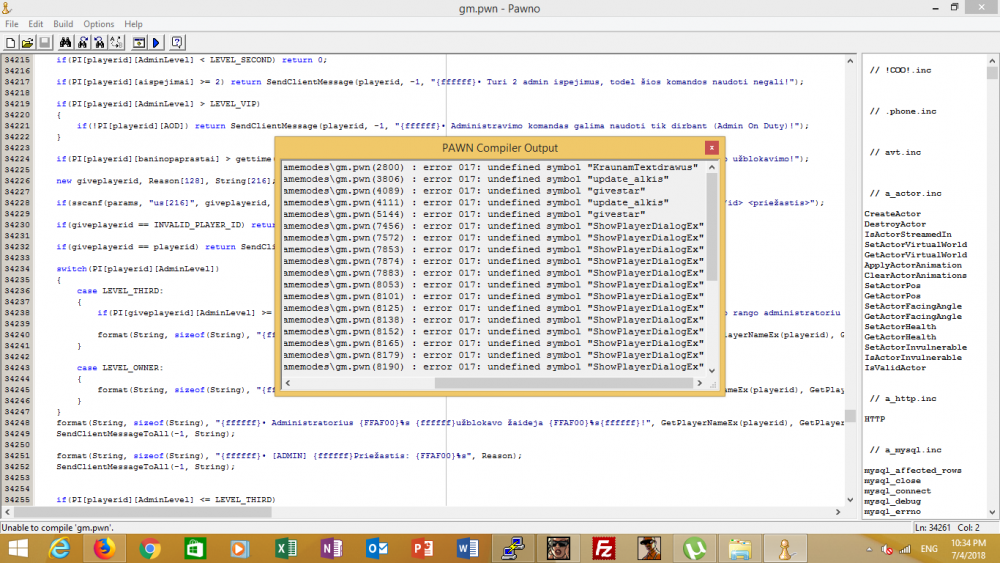This screenshot has height=563, width=1000.
Task: Open Outlook from taskbar
Action: (x=377, y=549)
